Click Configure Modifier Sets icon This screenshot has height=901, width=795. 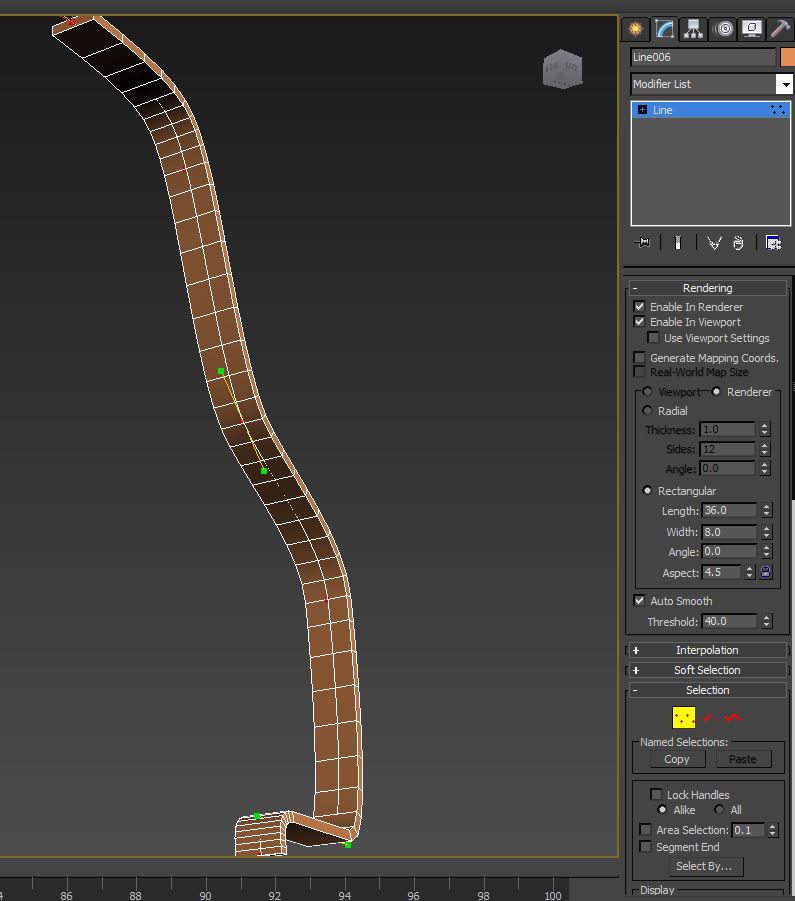point(773,243)
